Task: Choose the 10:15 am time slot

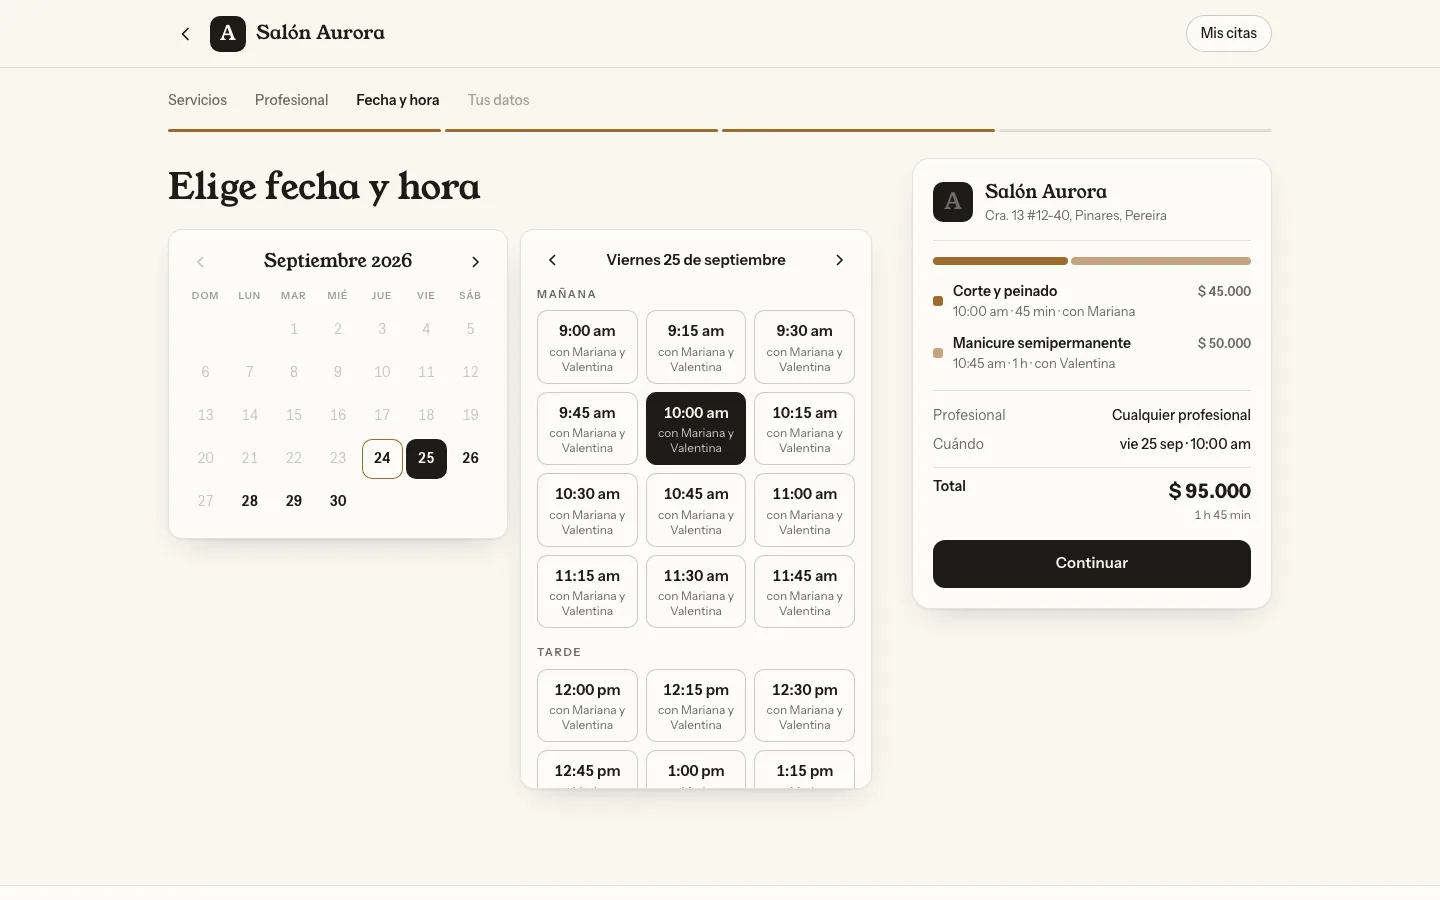Action: click(805, 428)
